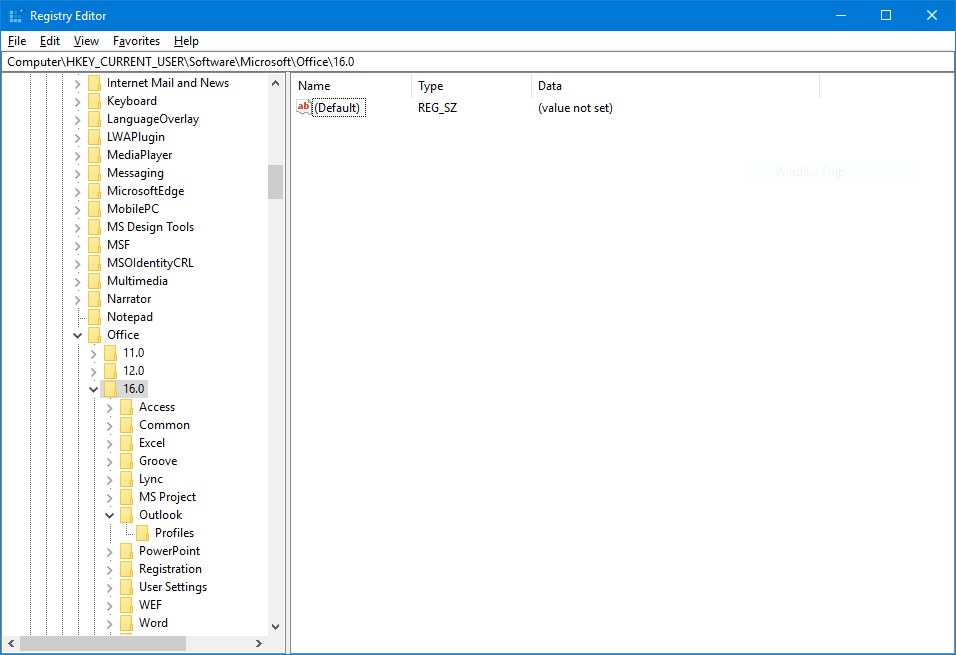Select the LWAPlugin folder icon
956x655 pixels.
(x=94, y=137)
